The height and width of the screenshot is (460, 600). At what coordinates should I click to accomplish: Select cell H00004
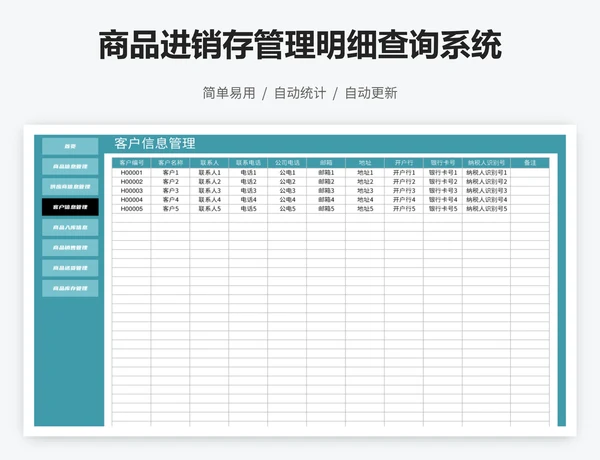(132, 200)
